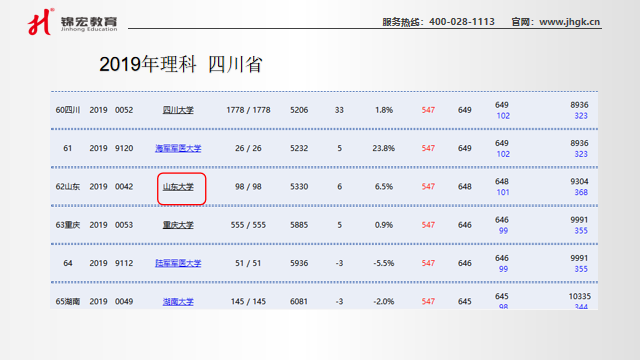Open the 海军军医大学 link
Image resolution: width=640 pixels, height=360 pixels.
click(178, 148)
